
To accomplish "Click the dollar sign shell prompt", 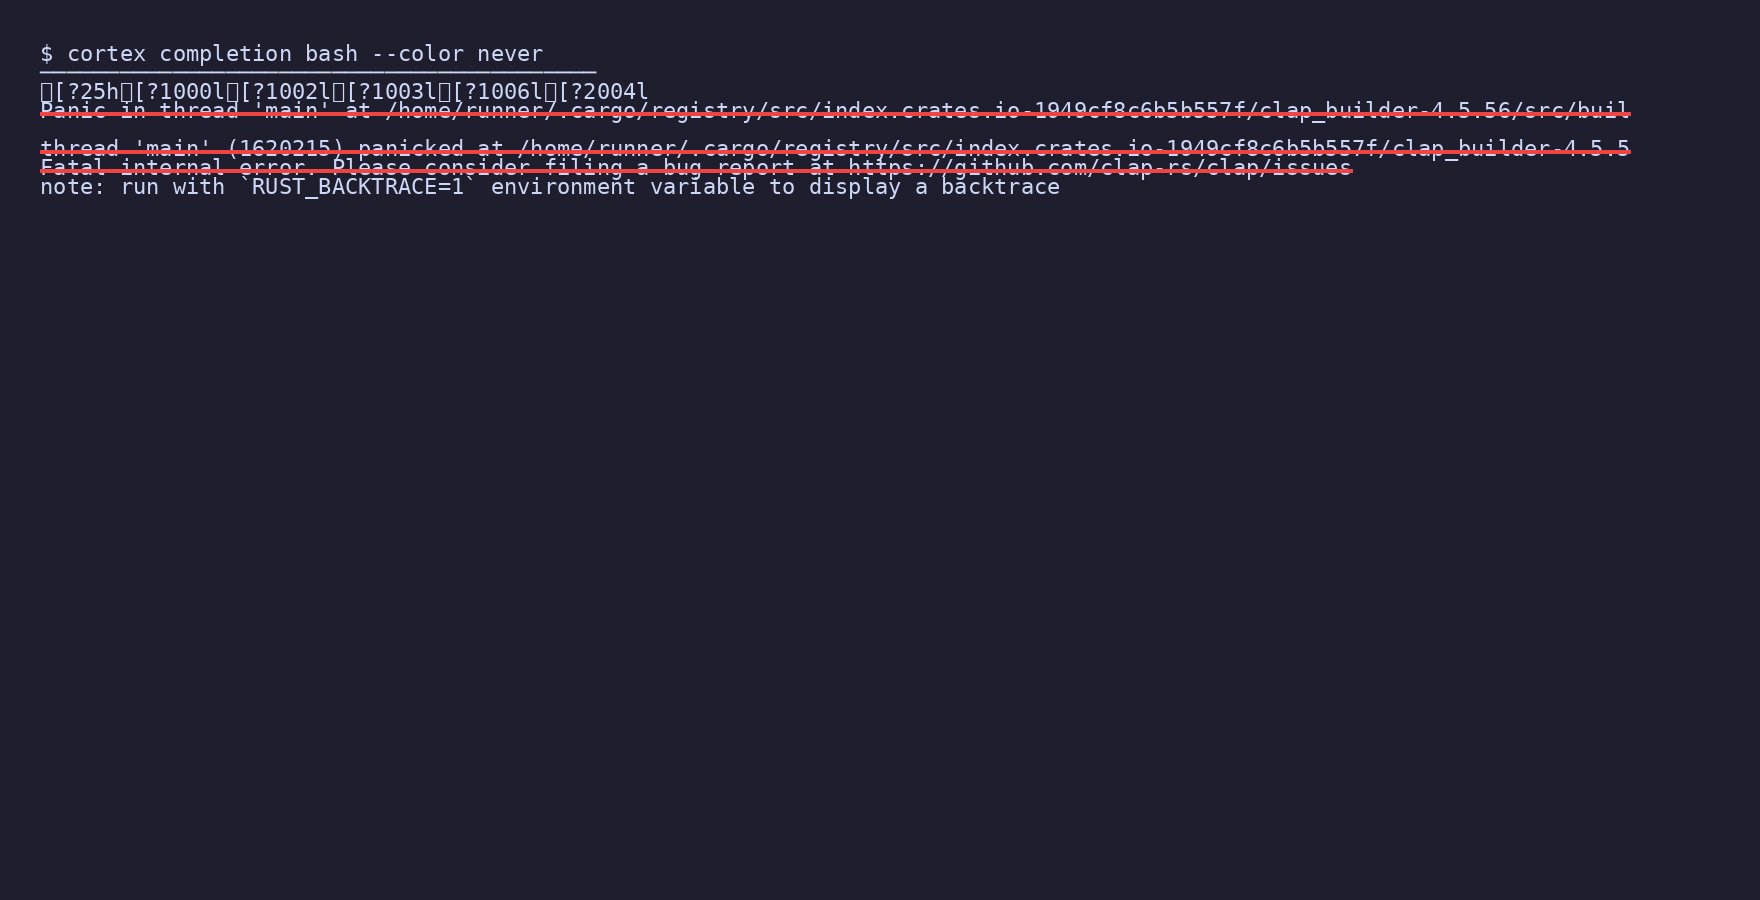I will tap(46, 54).
